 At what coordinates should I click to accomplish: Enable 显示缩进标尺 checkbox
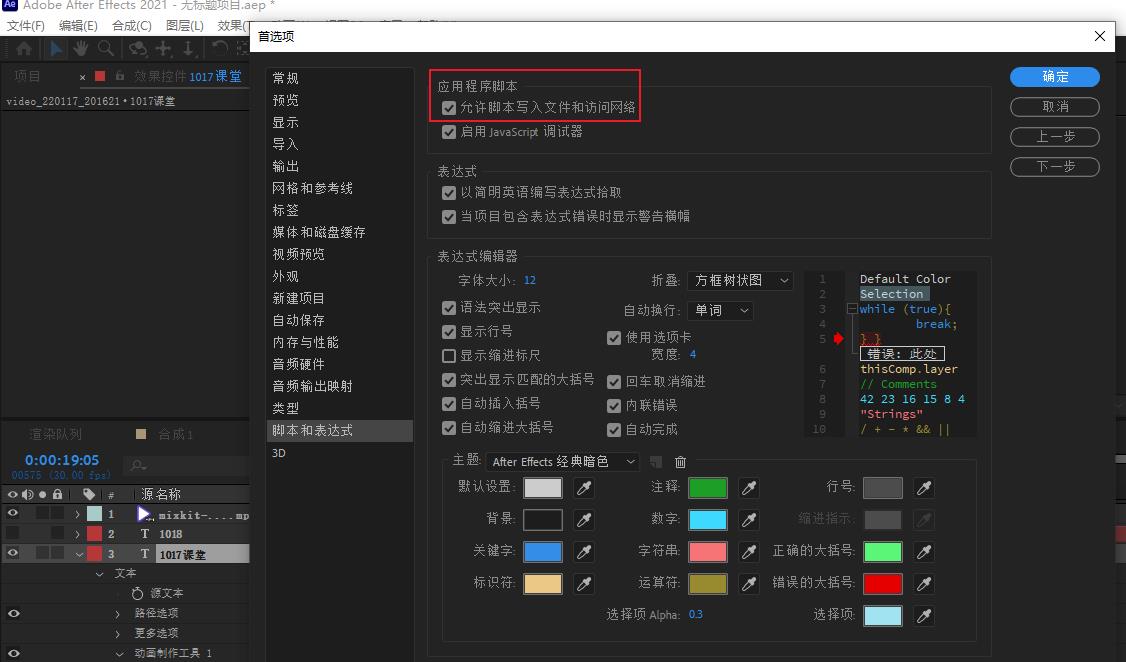[449, 356]
